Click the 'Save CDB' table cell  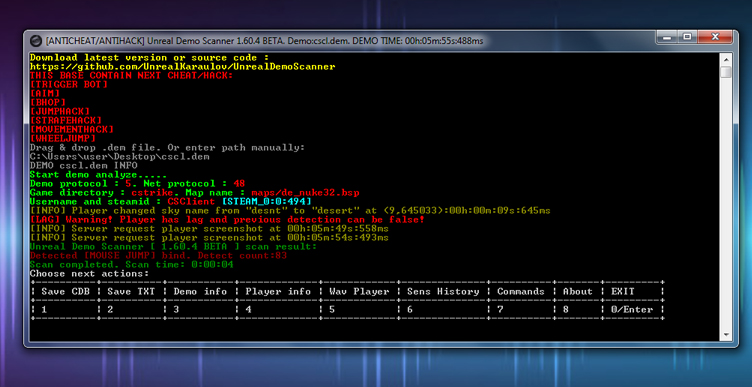pyautogui.click(x=65, y=292)
